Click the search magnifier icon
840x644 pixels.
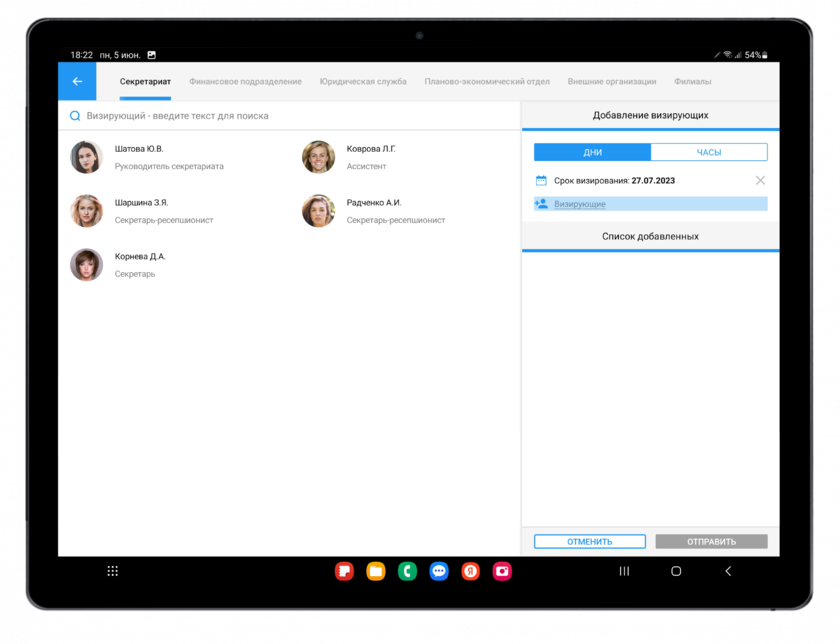(74, 116)
